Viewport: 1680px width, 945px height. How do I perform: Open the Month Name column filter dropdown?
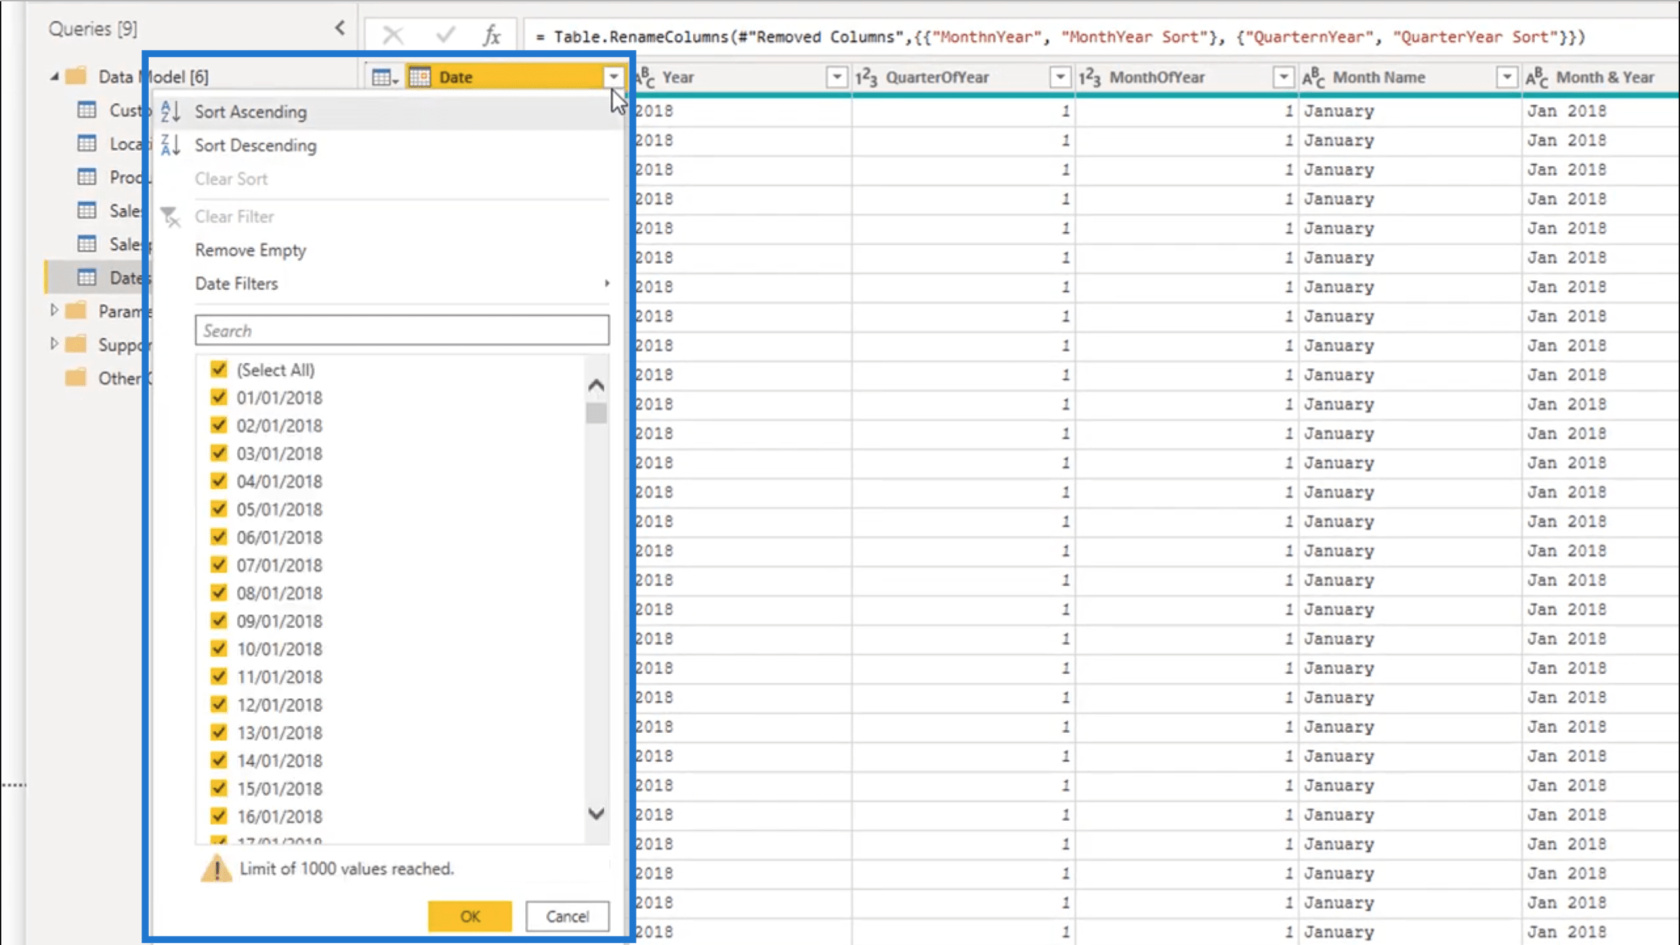tap(1507, 77)
